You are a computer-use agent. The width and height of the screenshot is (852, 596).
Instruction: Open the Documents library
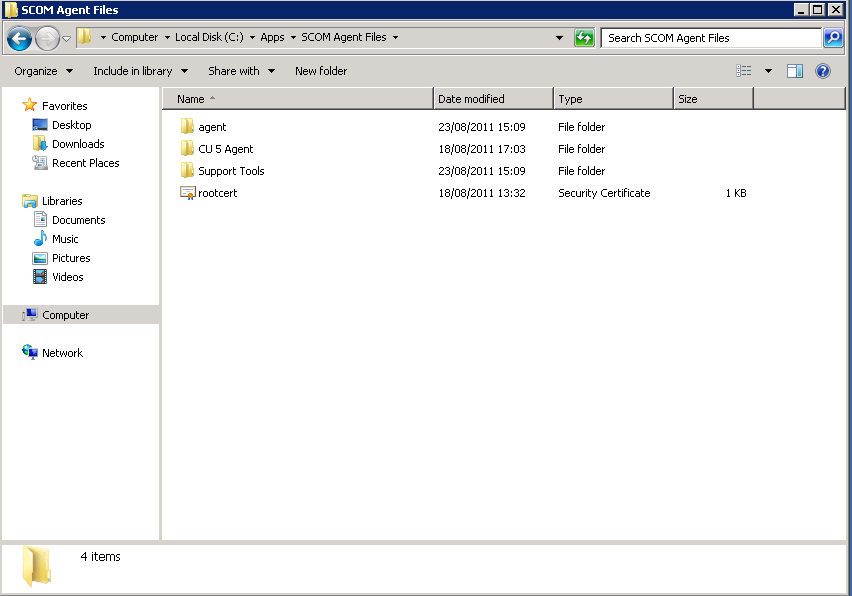pos(78,220)
